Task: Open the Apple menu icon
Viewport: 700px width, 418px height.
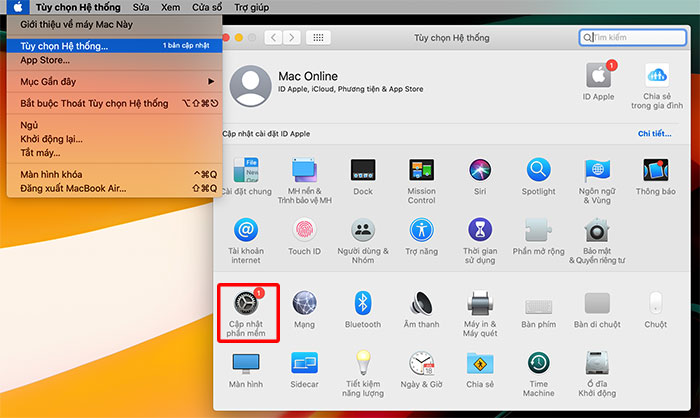Action: point(18,7)
